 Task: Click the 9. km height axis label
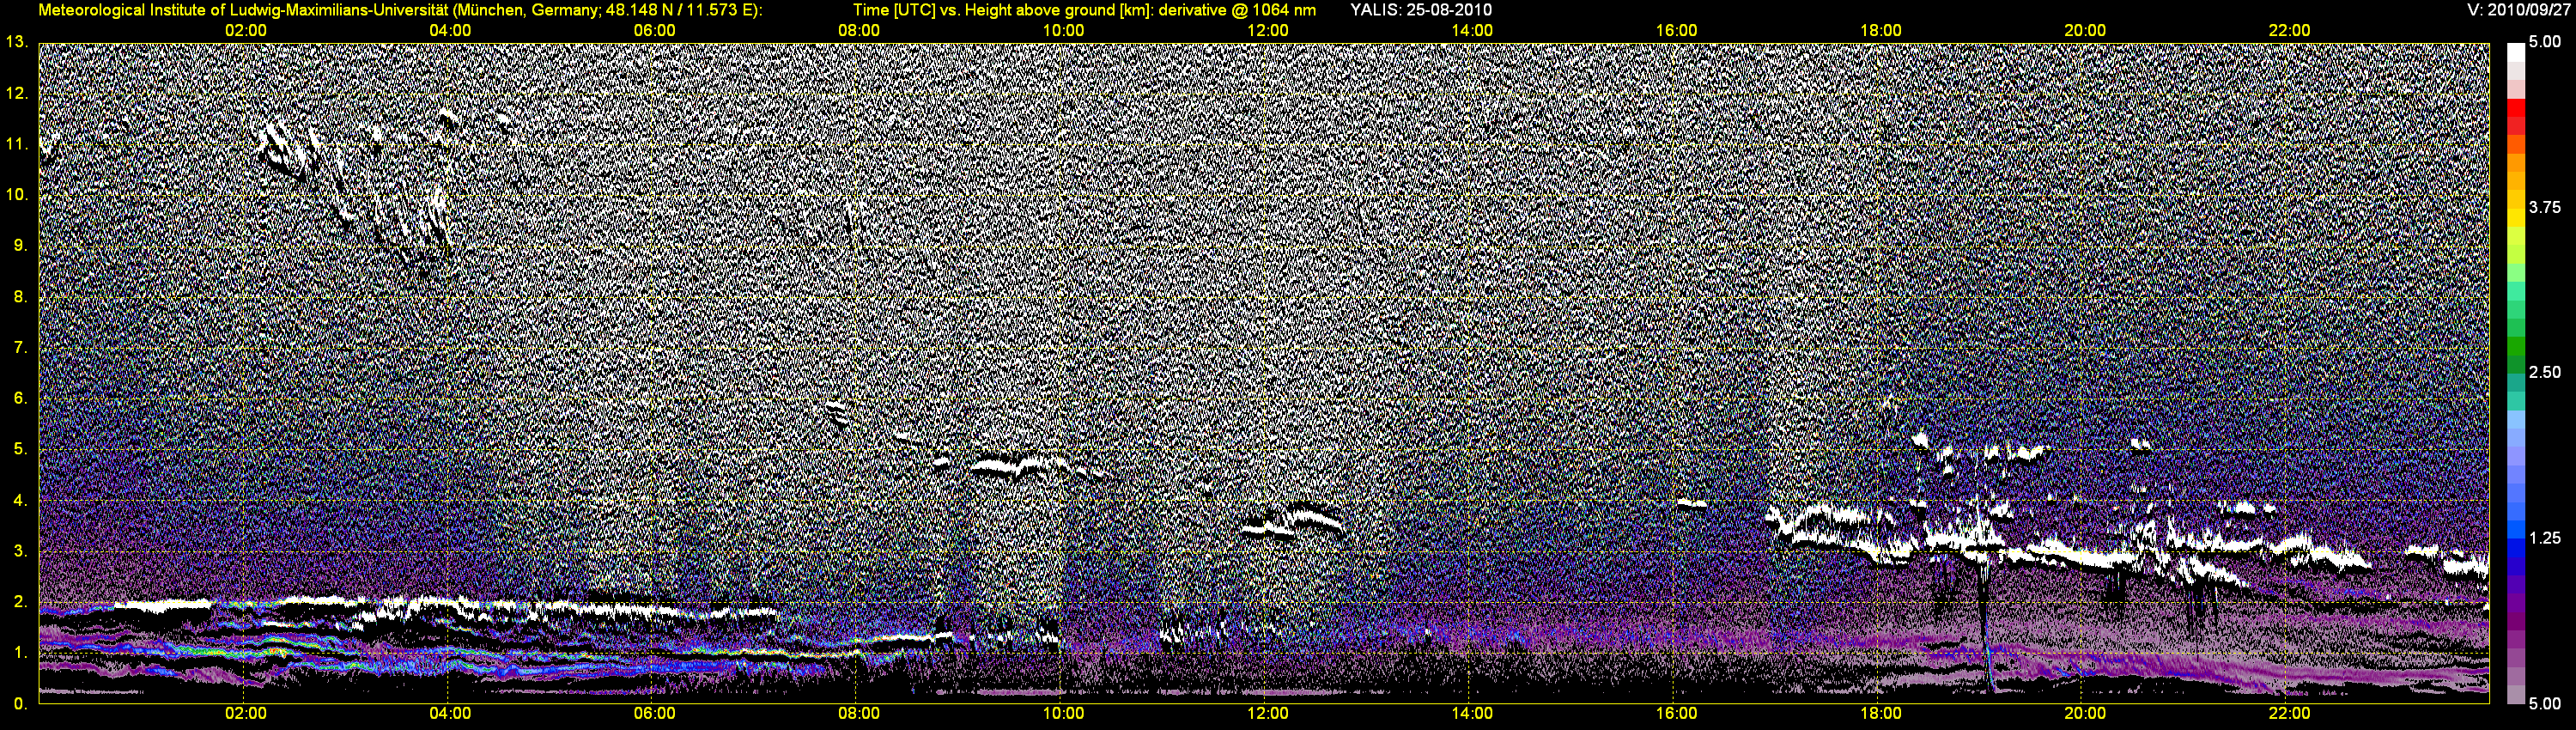[x=20, y=245]
